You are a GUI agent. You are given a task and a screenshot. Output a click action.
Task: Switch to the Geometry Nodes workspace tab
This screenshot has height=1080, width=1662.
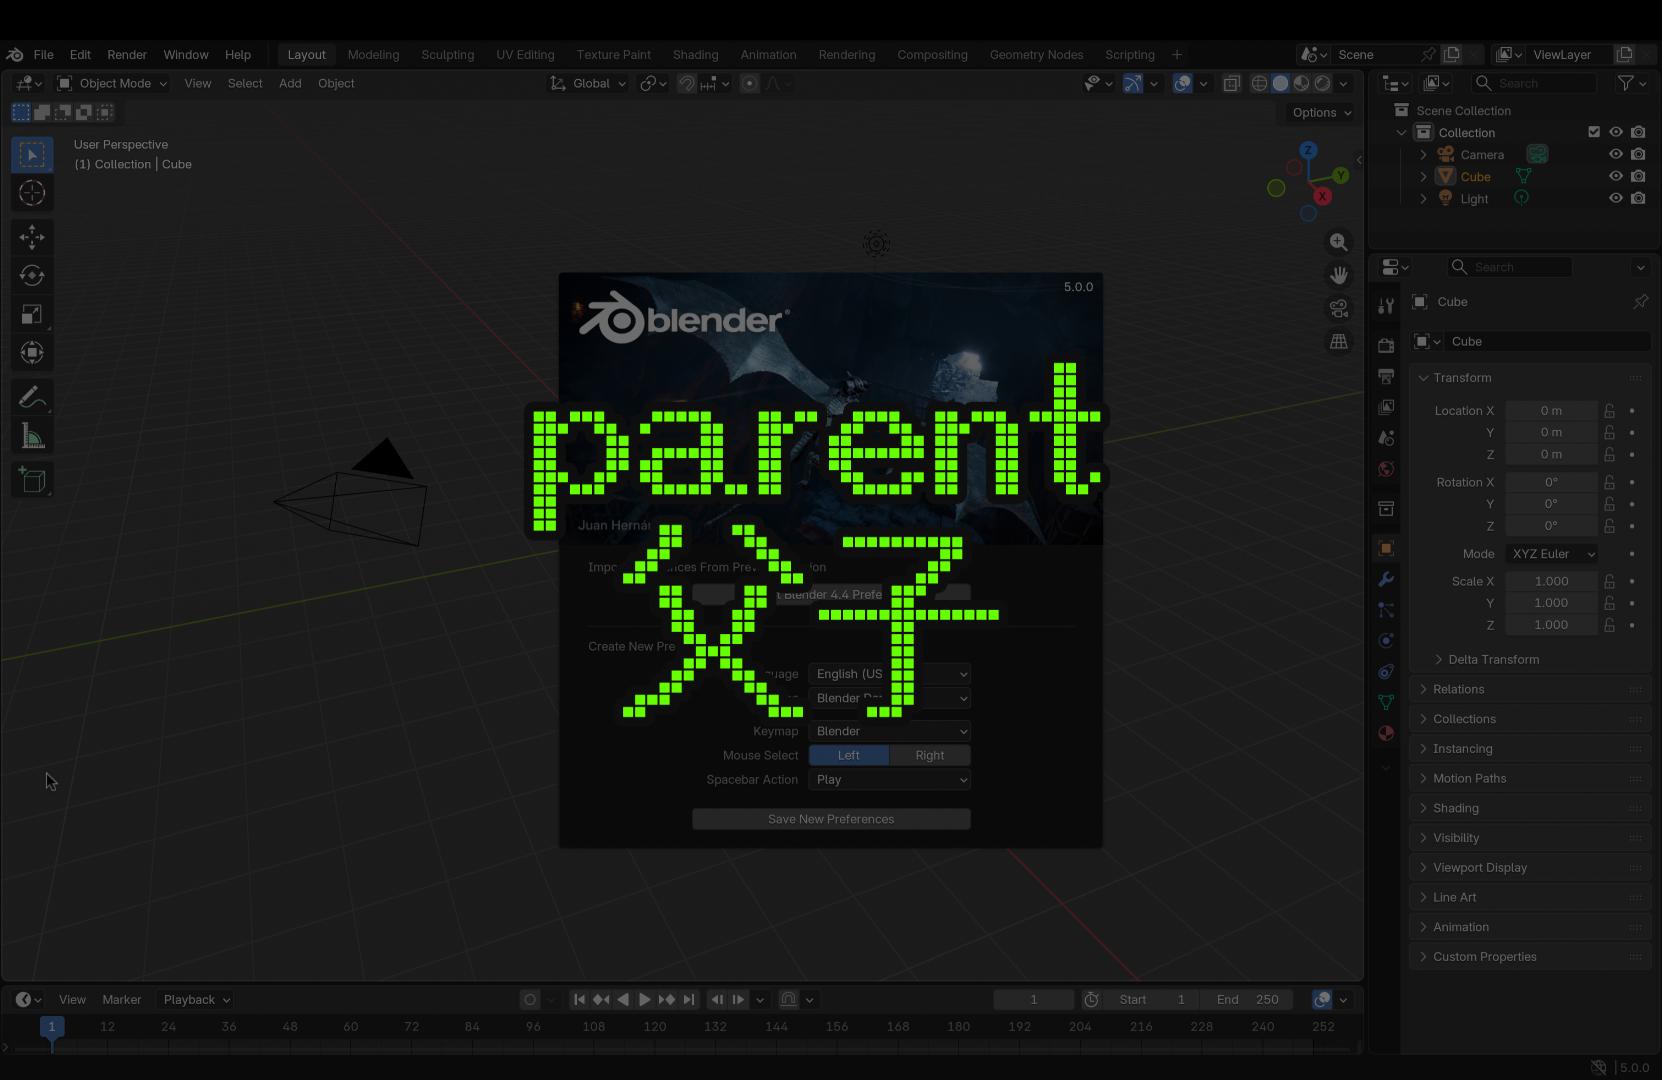click(x=1036, y=55)
